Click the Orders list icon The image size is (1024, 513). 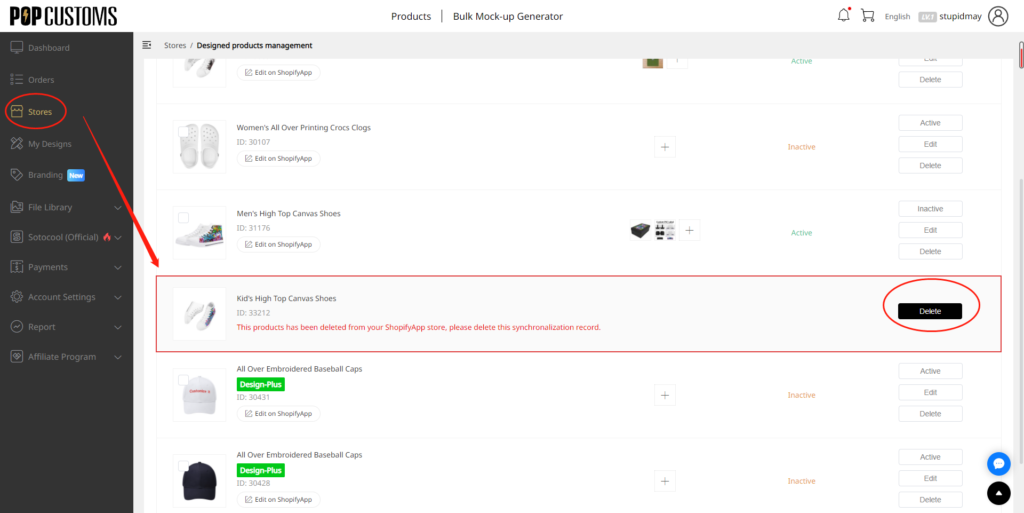[x=17, y=80]
